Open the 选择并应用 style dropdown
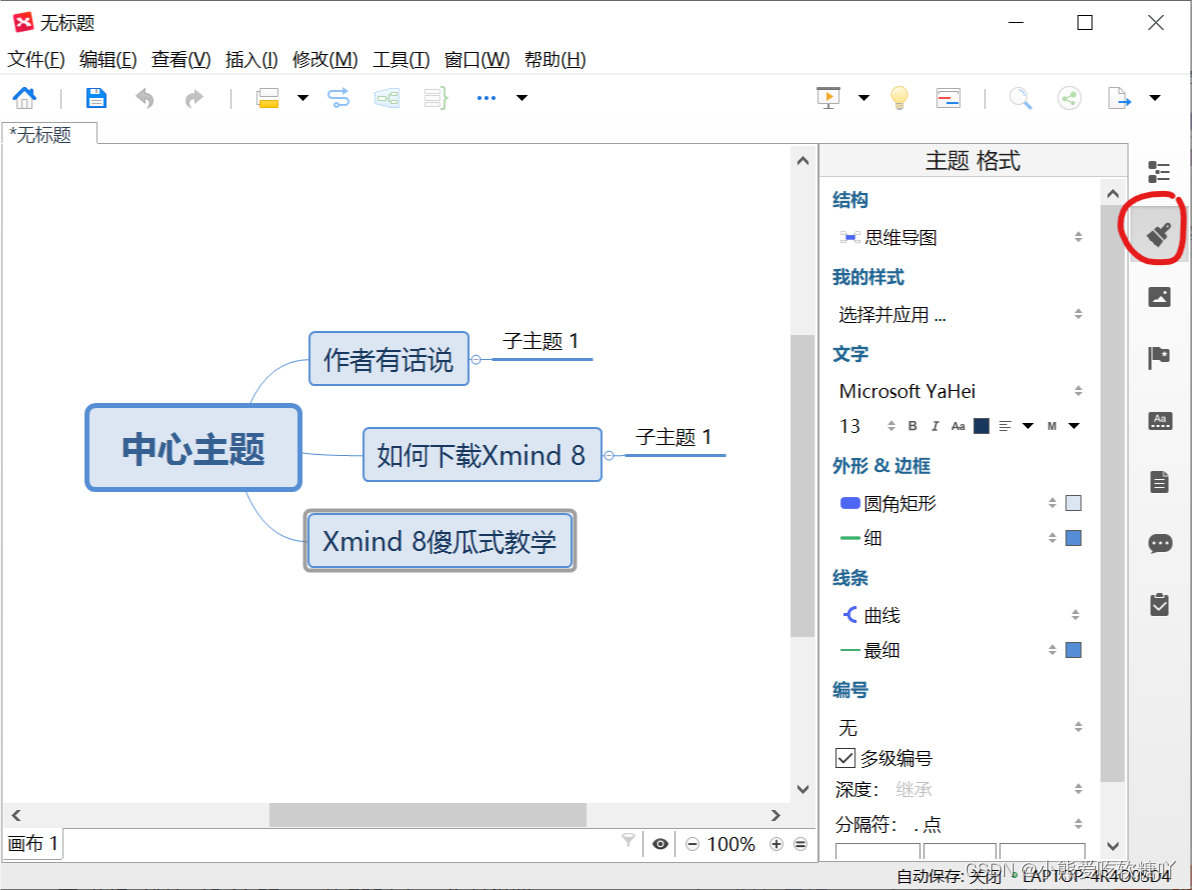The image size is (1192, 890). 960,314
